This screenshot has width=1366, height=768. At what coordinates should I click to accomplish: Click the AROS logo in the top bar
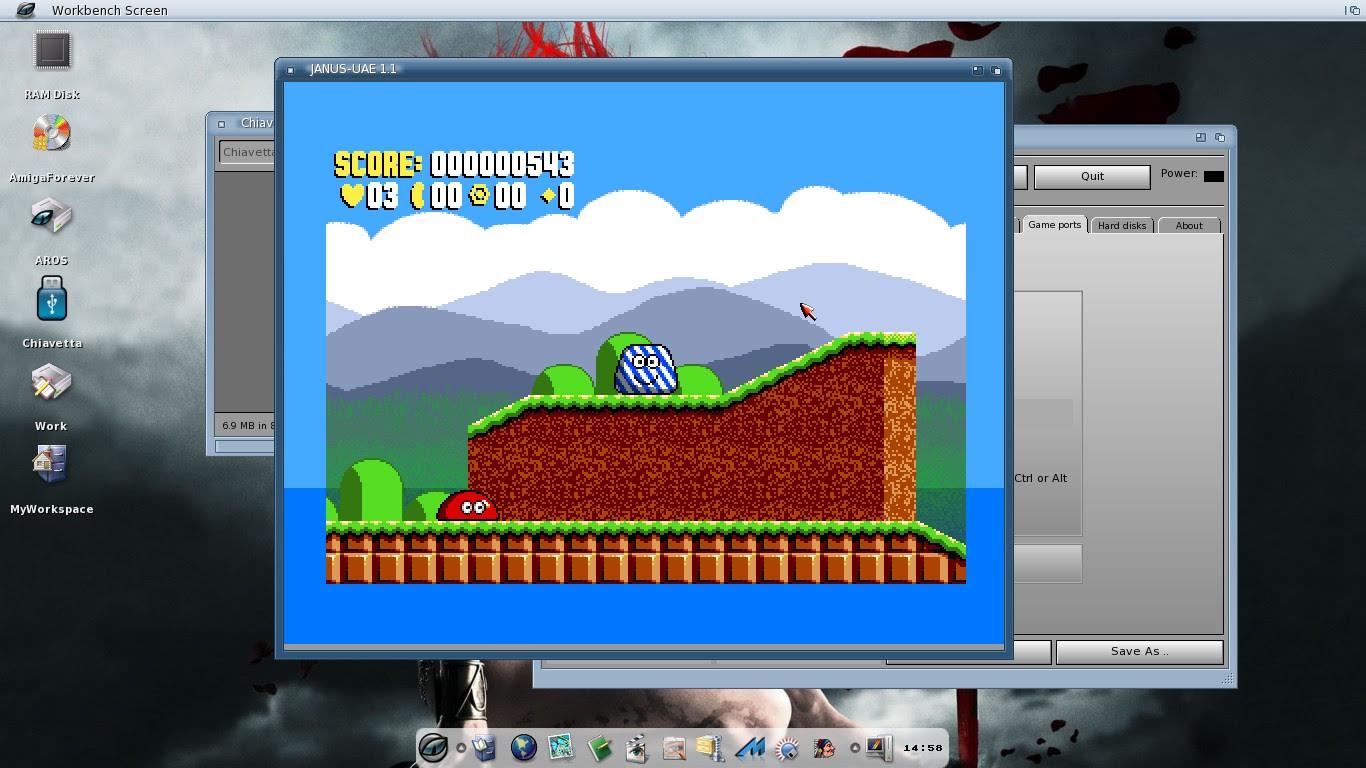click(25, 10)
